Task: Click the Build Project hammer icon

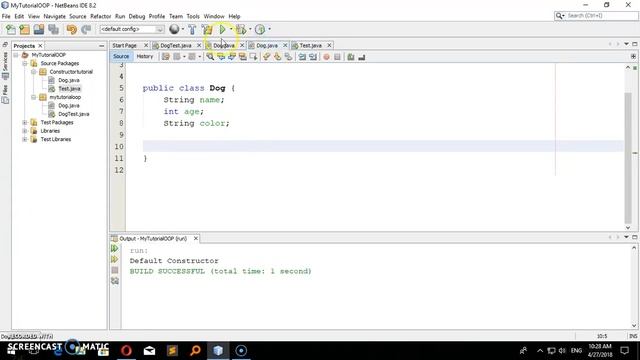Action: tap(192, 29)
